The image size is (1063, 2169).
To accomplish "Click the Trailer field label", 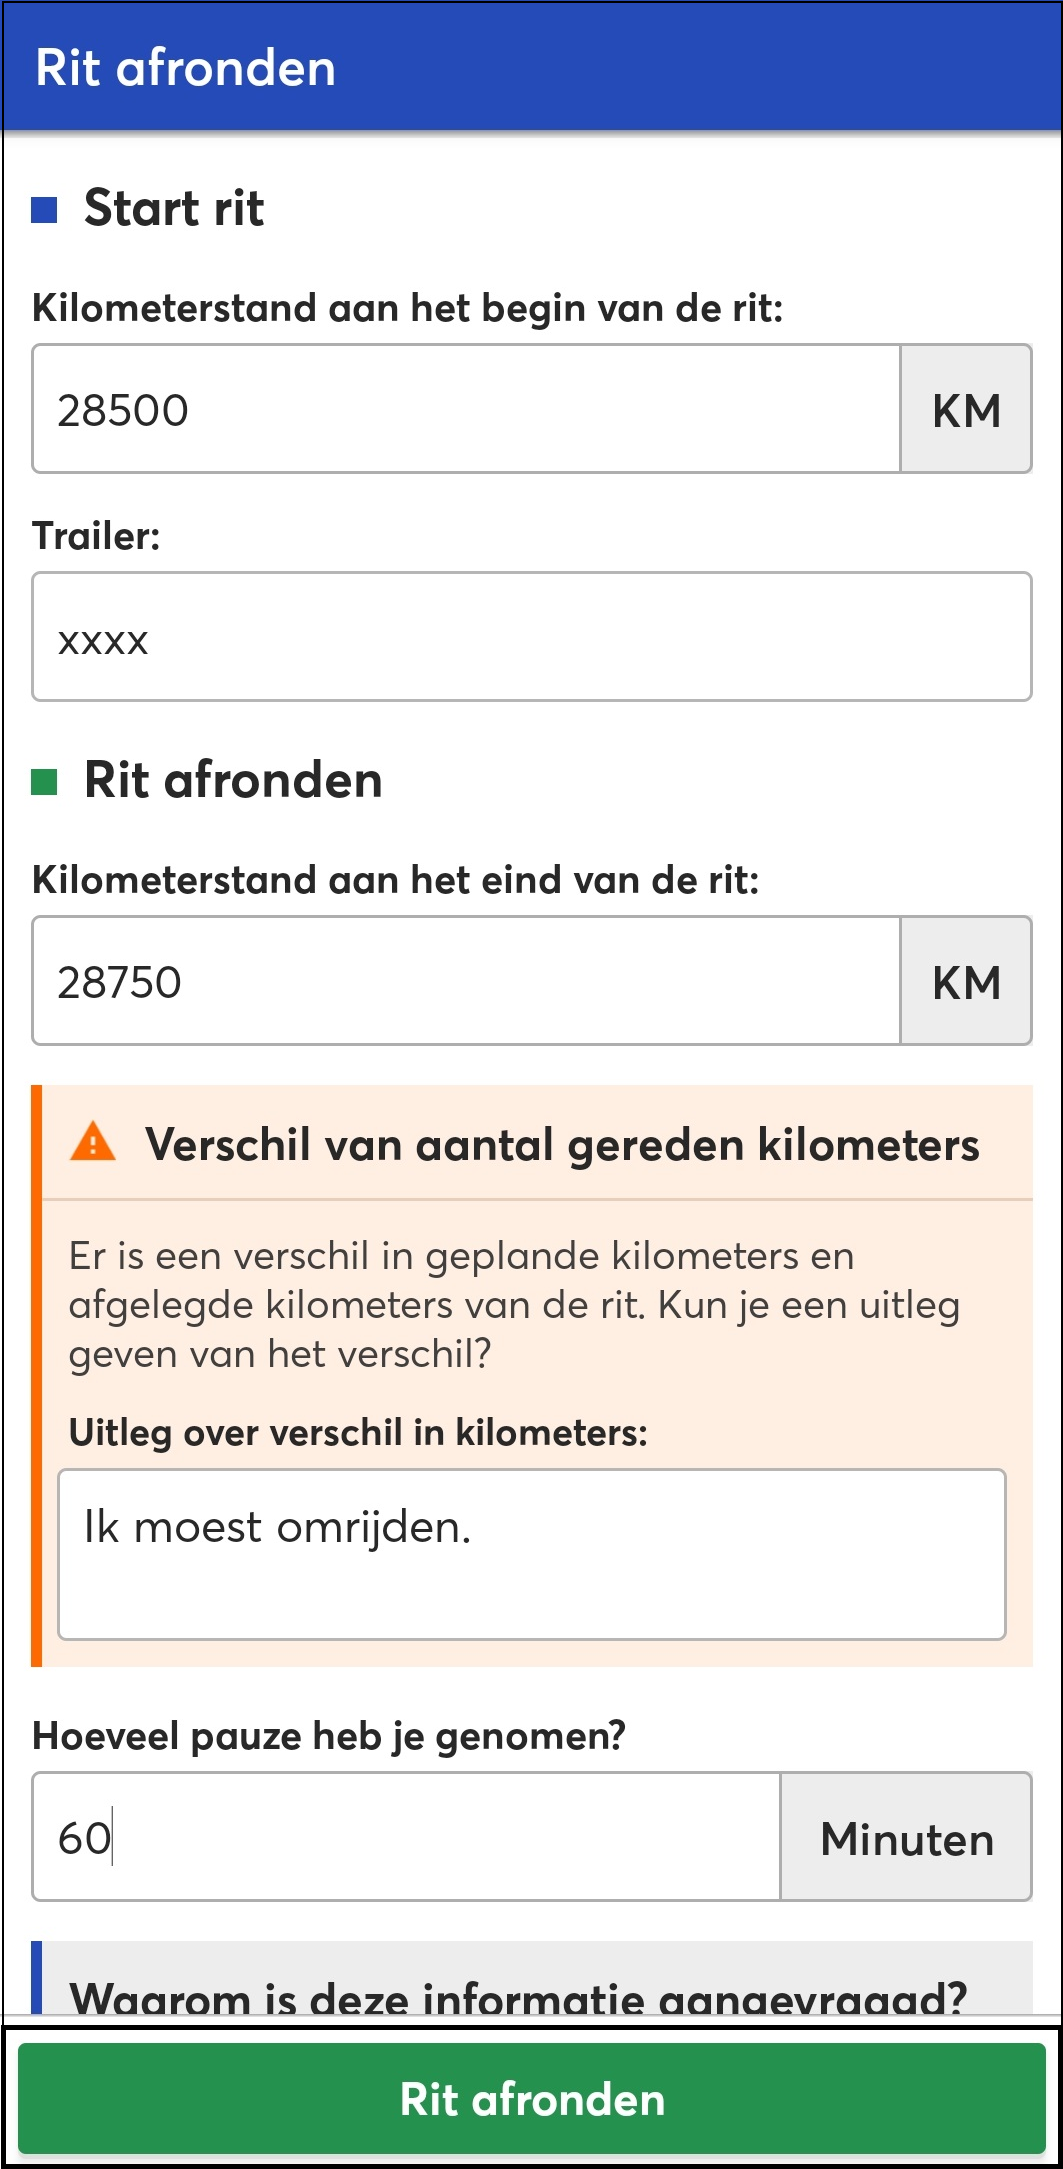I will coord(96,536).
